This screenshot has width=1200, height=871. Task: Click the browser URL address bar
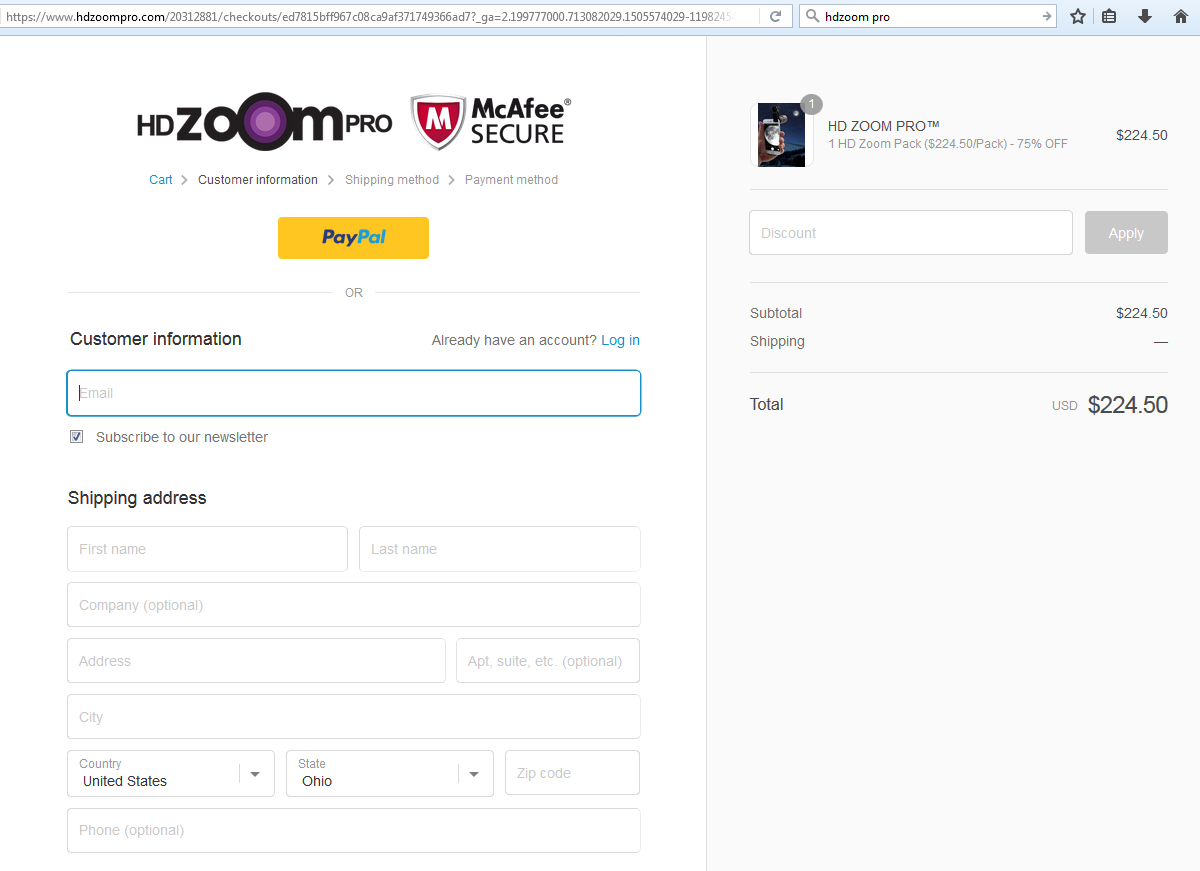[x=378, y=16]
